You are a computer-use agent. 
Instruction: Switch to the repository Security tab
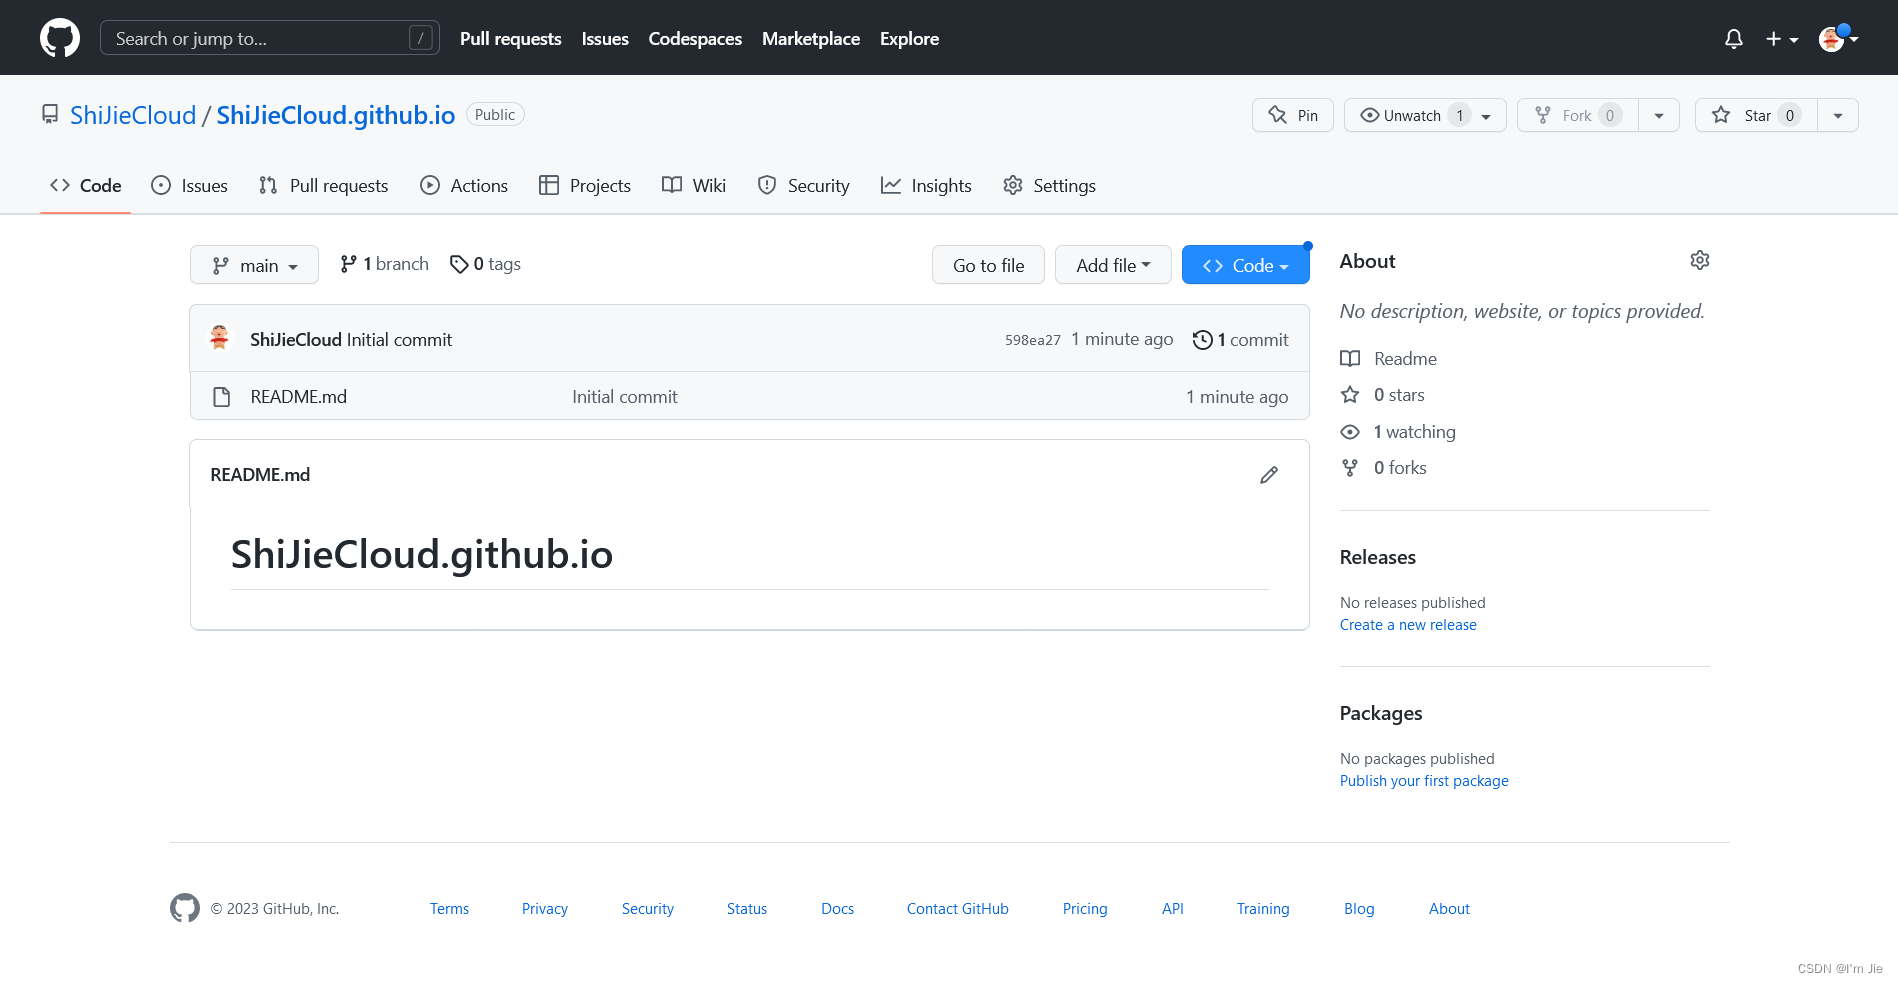pyautogui.click(x=804, y=185)
